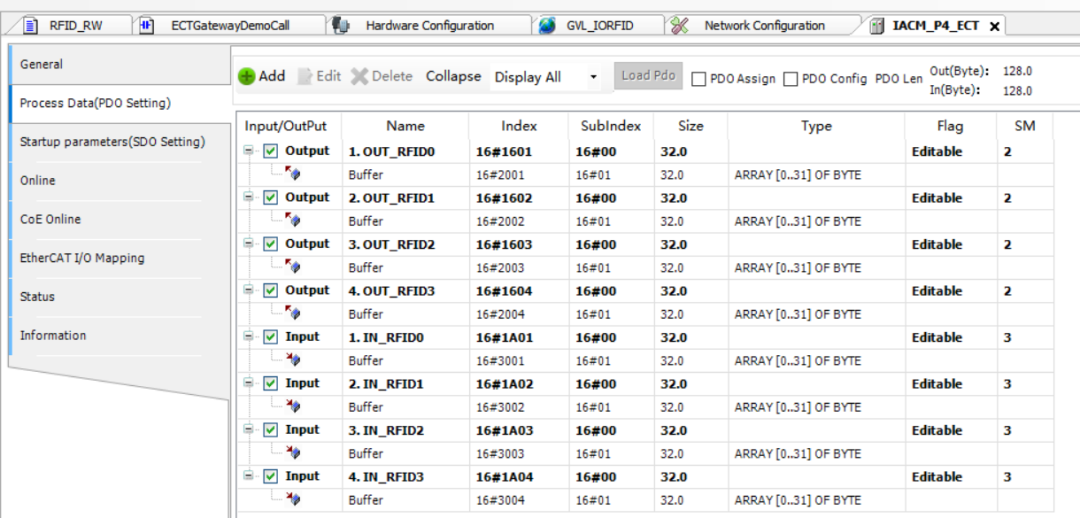Image resolution: width=1080 pixels, height=518 pixels.
Task: Click Buffer icon under OUT_RFID0
Action: coord(293,175)
